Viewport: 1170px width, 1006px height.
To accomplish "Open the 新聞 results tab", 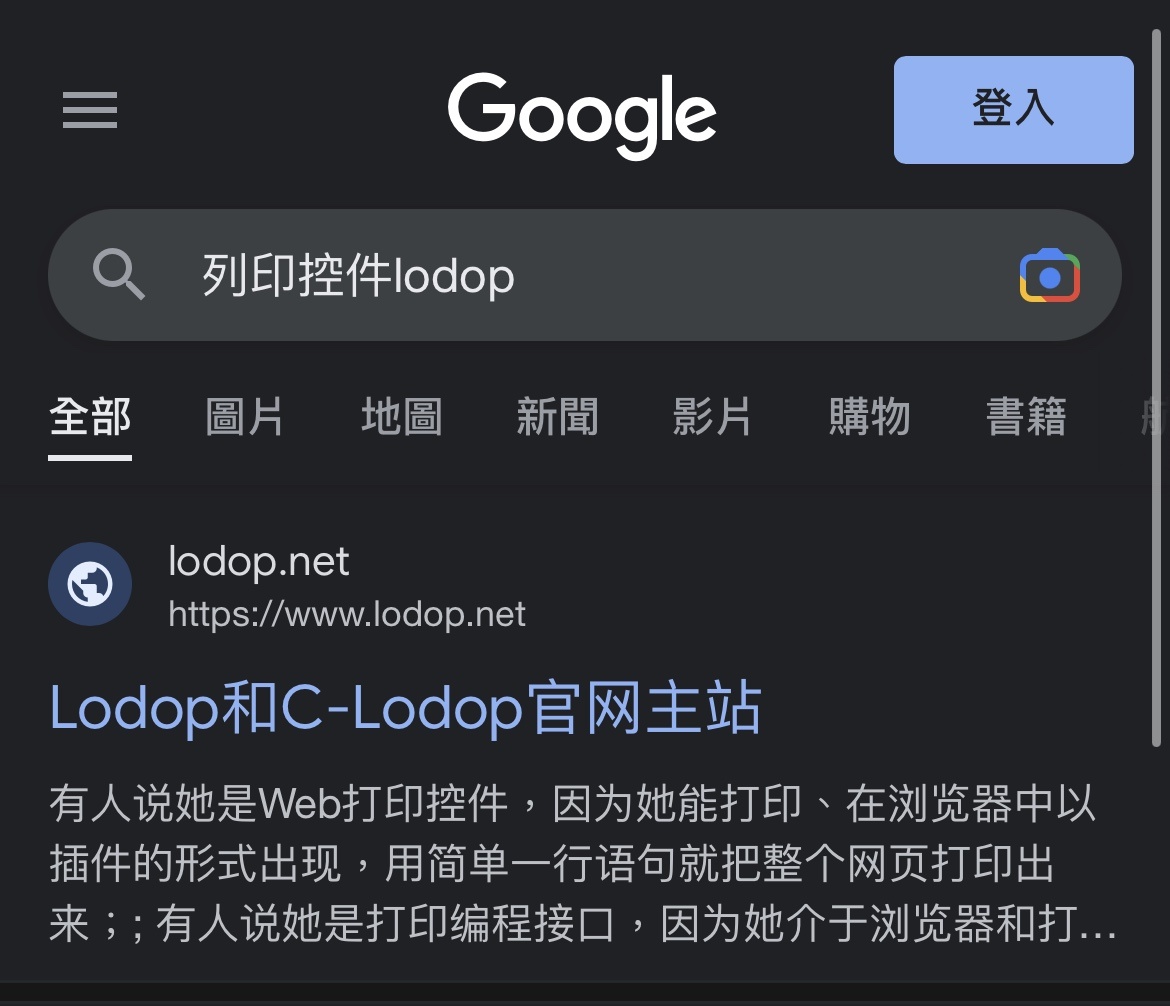I will click(557, 416).
